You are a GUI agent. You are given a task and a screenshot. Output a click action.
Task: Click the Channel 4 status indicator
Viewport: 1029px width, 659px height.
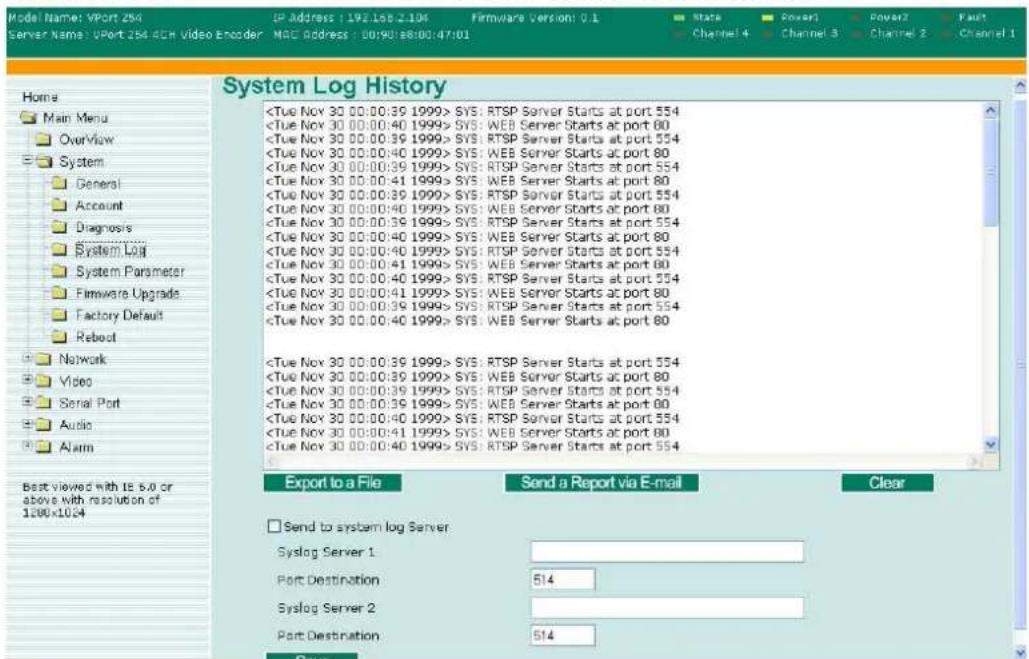point(679,33)
